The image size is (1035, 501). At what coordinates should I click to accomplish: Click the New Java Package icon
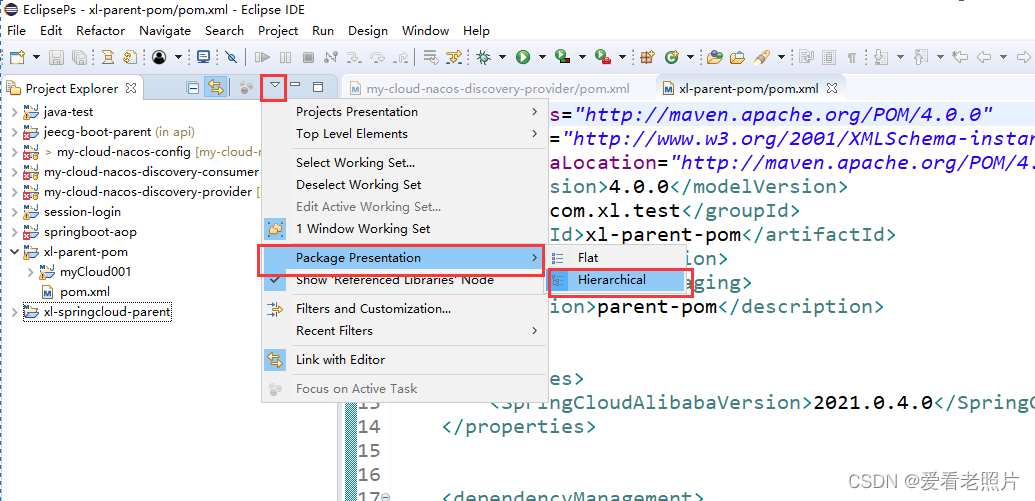[648, 57]
